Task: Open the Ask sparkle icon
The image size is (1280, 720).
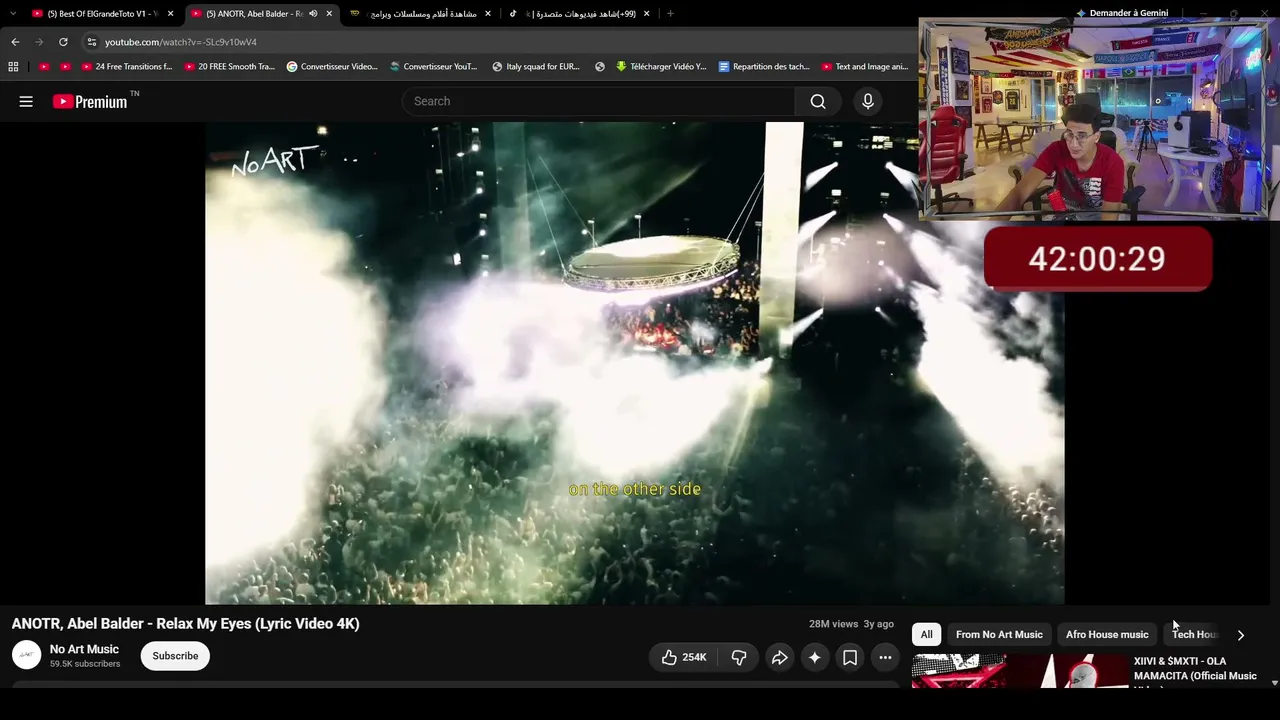Action: (815, 657)
